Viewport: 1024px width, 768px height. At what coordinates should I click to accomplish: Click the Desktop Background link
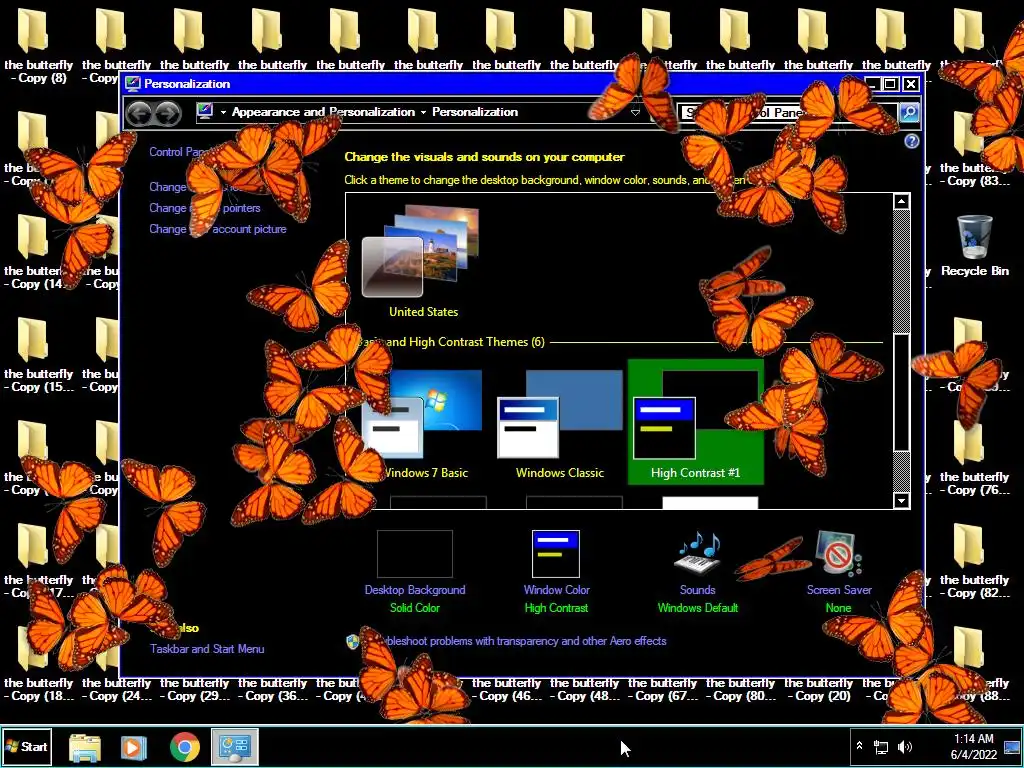415,590
